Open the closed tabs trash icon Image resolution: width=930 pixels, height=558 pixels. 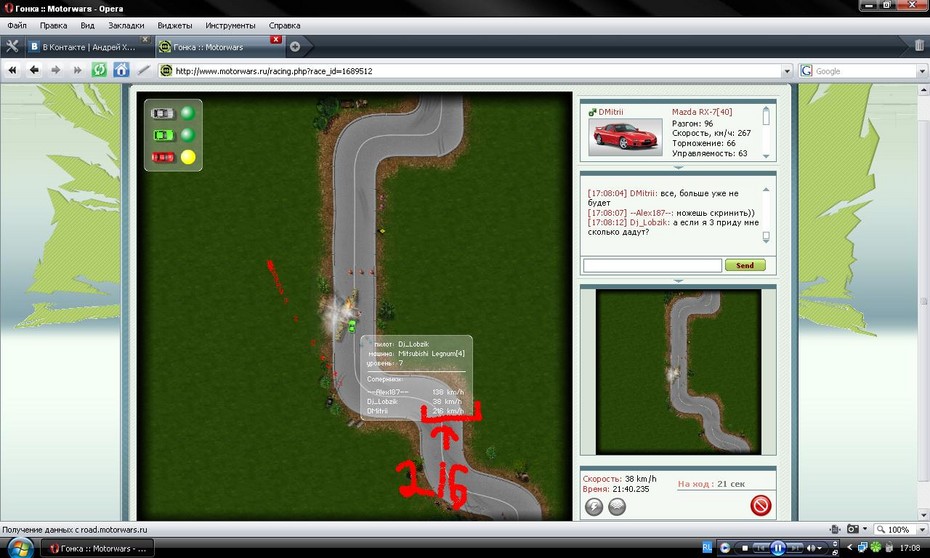point(919,45)
